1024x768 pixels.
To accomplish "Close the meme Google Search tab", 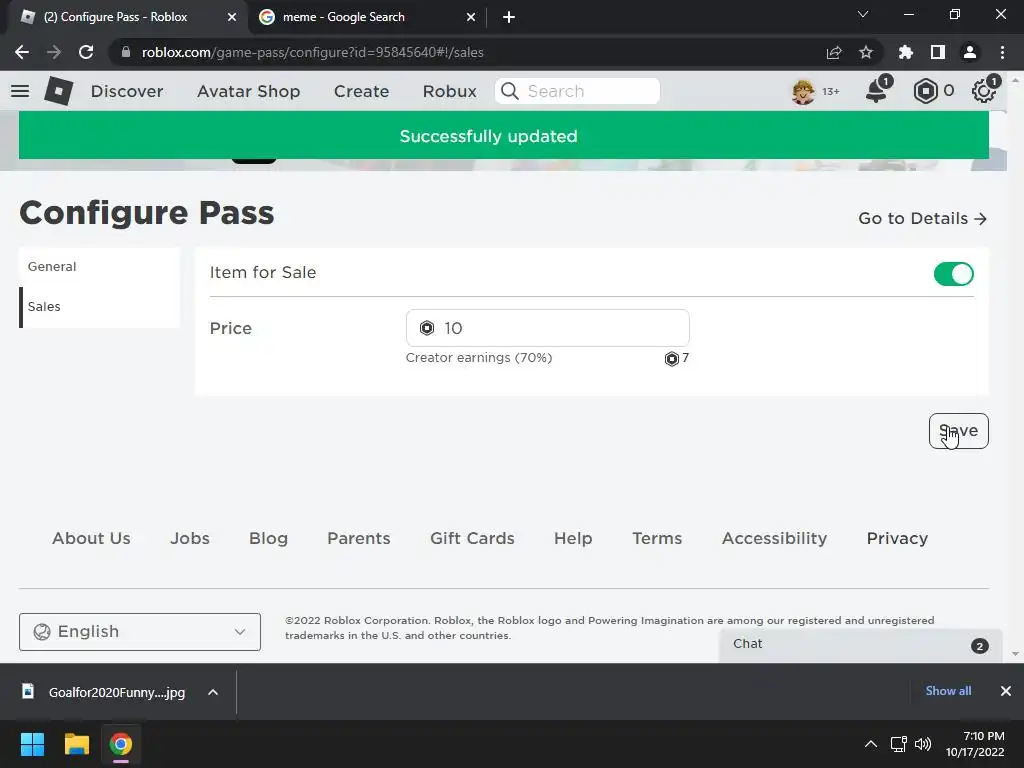I will [471, 18].
